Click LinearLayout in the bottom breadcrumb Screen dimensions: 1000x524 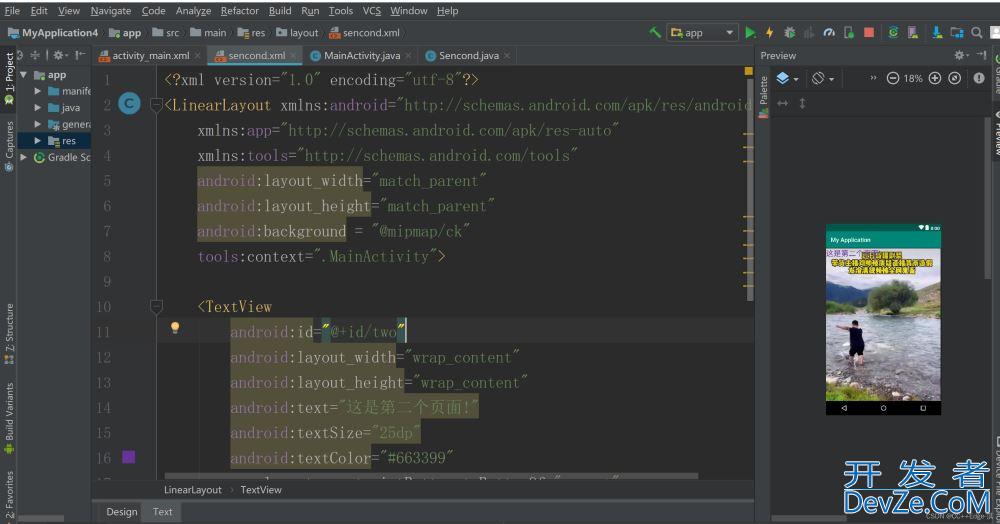pyautogui.click(x=193, y=490)
